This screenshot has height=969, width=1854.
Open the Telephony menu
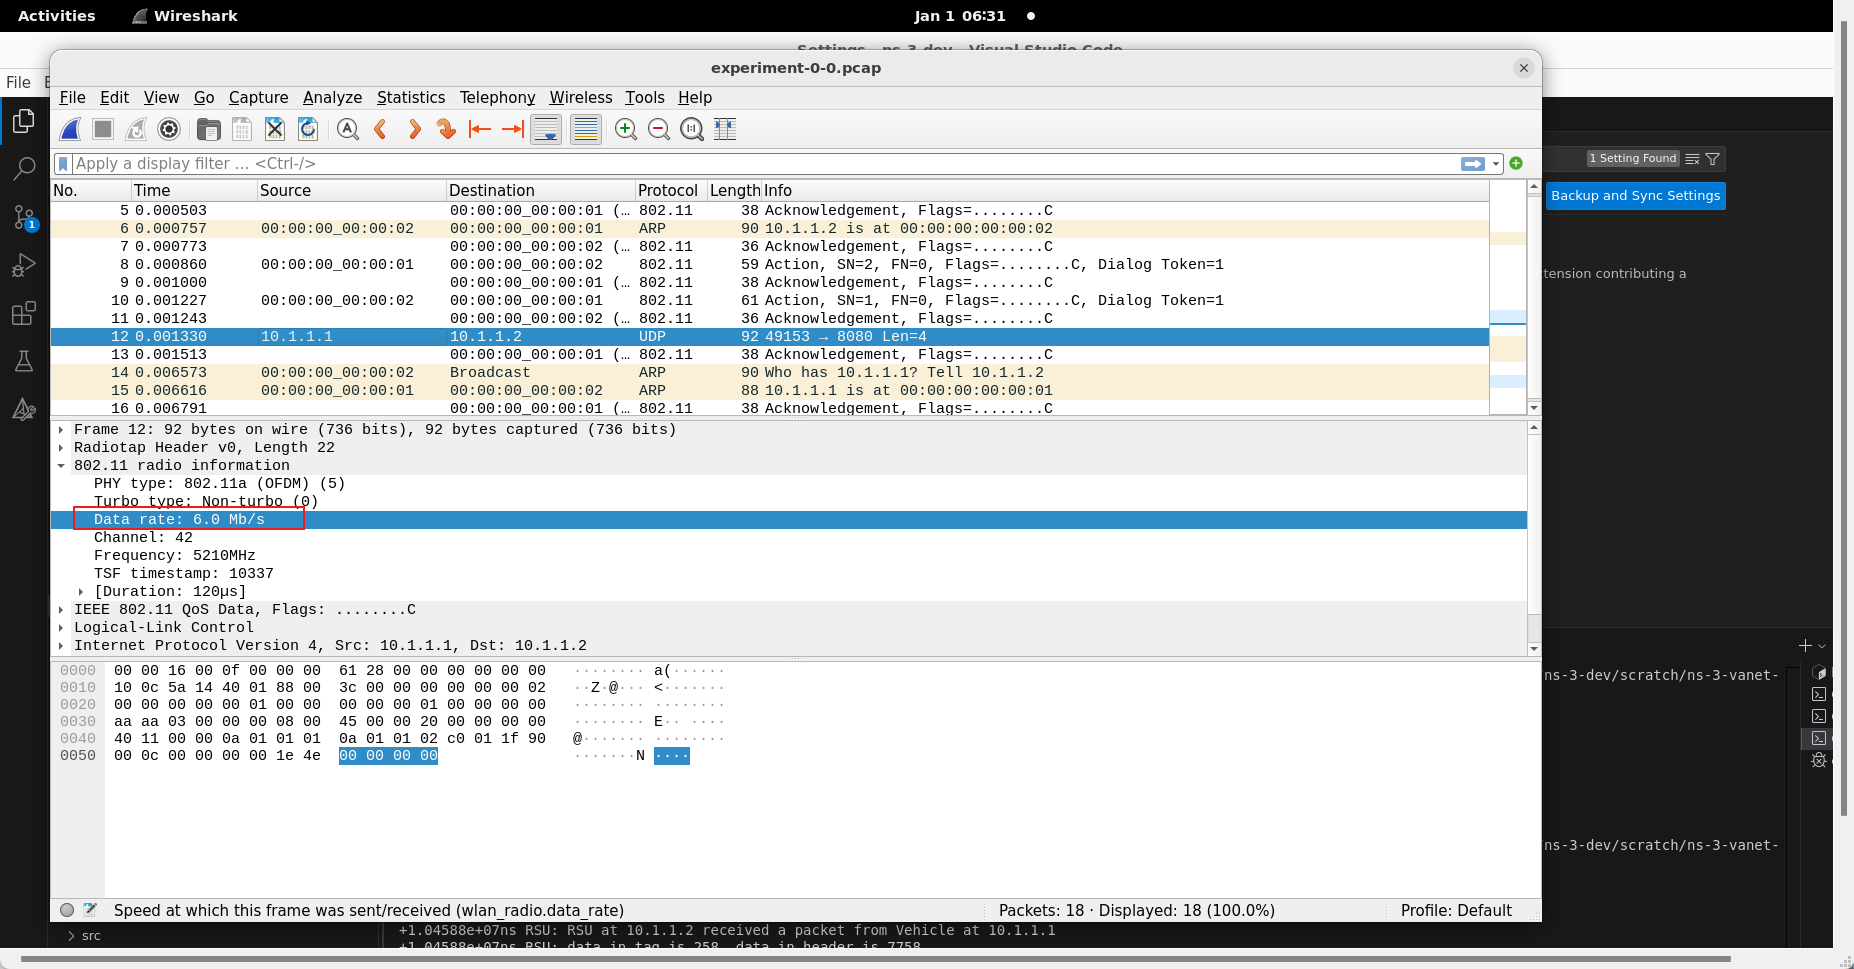497,97
